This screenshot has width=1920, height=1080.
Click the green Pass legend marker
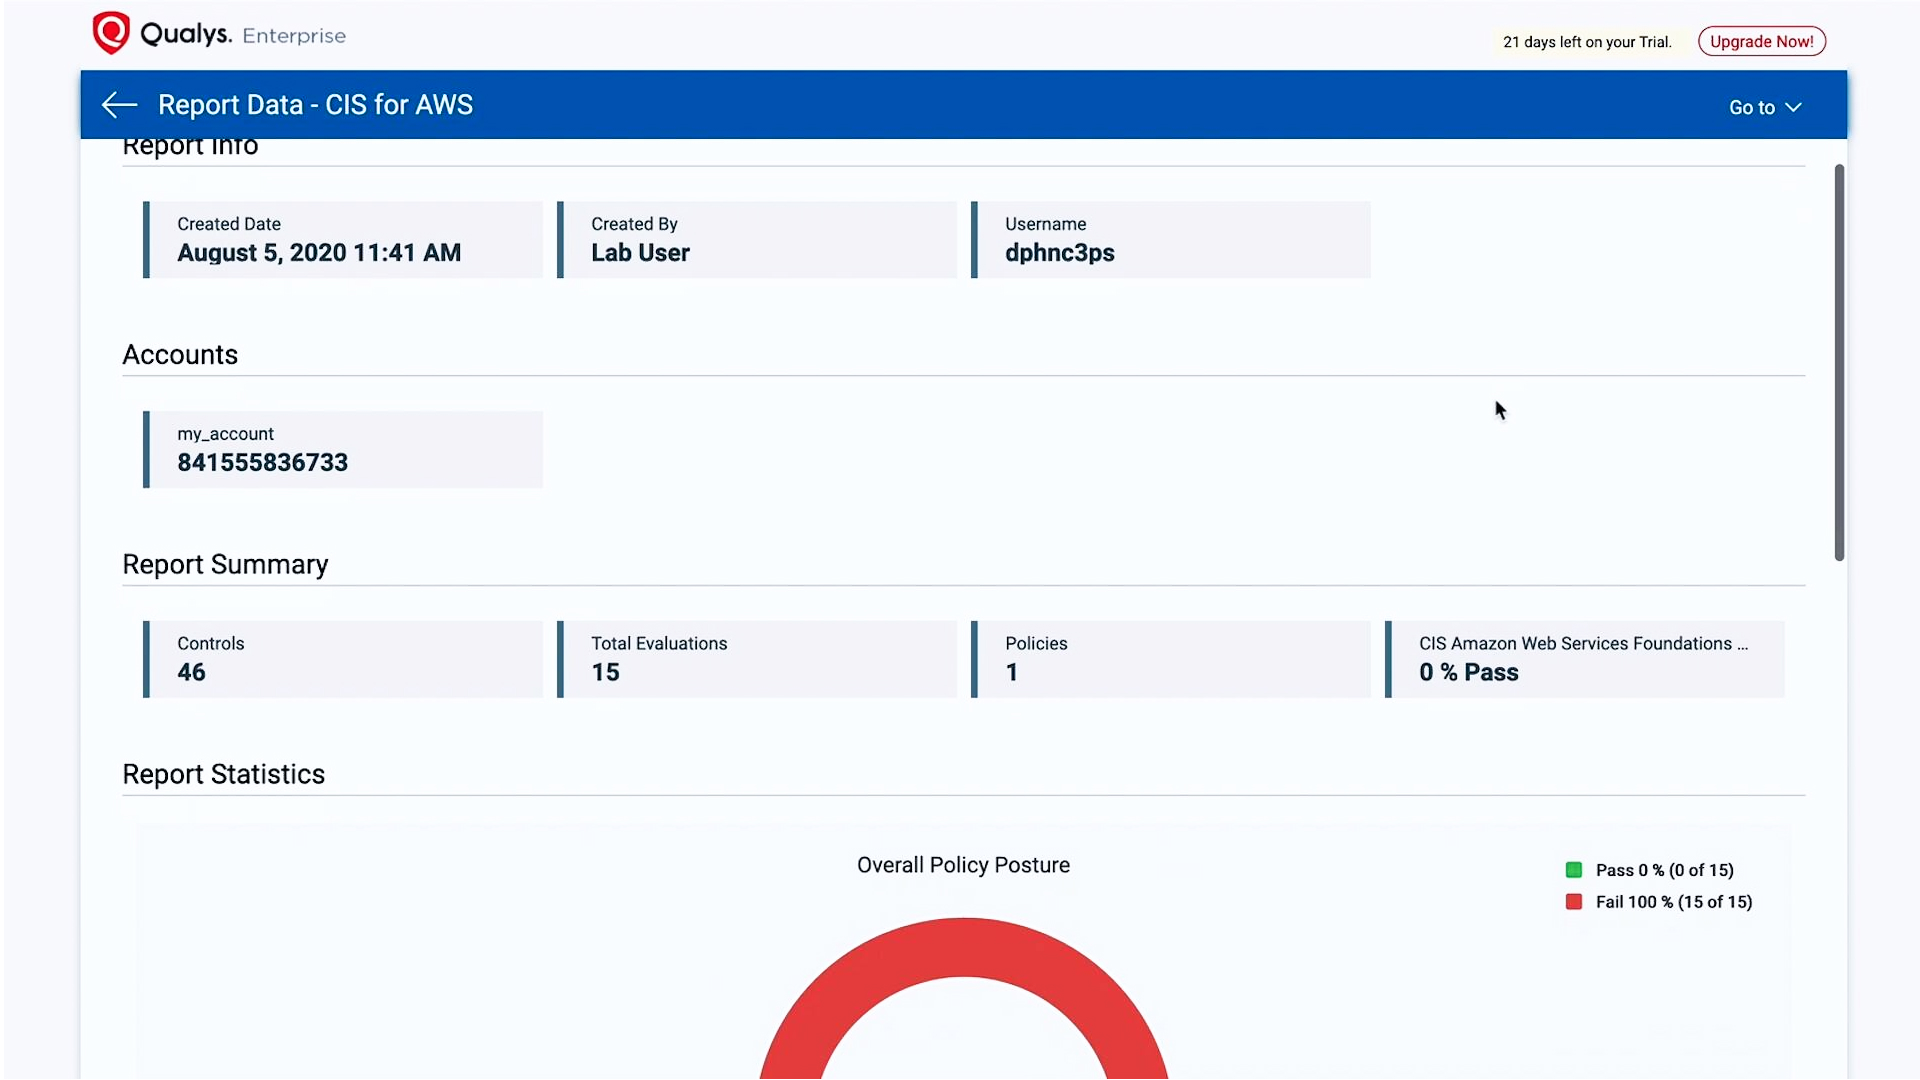pyautogui.click(x=1574, y=869)
